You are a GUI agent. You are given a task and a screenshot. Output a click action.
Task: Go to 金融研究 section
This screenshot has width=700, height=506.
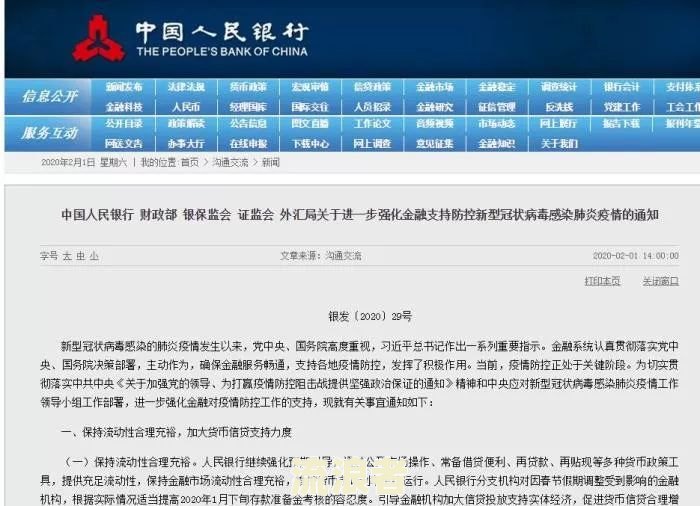(434, 107)
